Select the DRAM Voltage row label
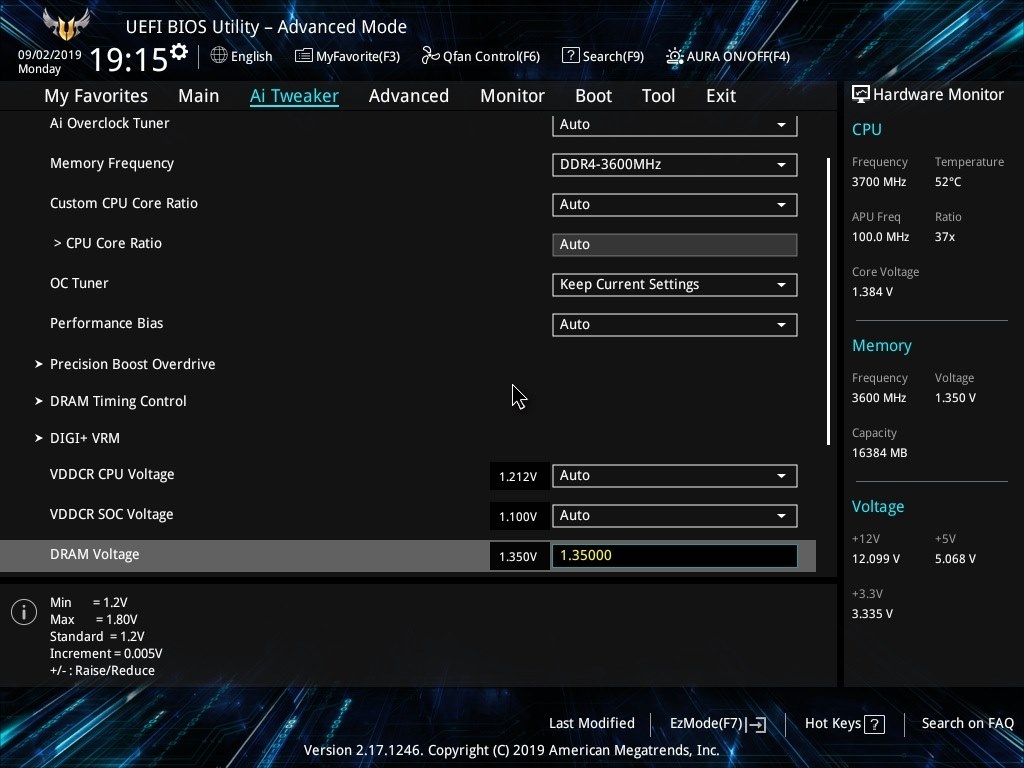This screenshot has height=768, width=1024. 95,554
